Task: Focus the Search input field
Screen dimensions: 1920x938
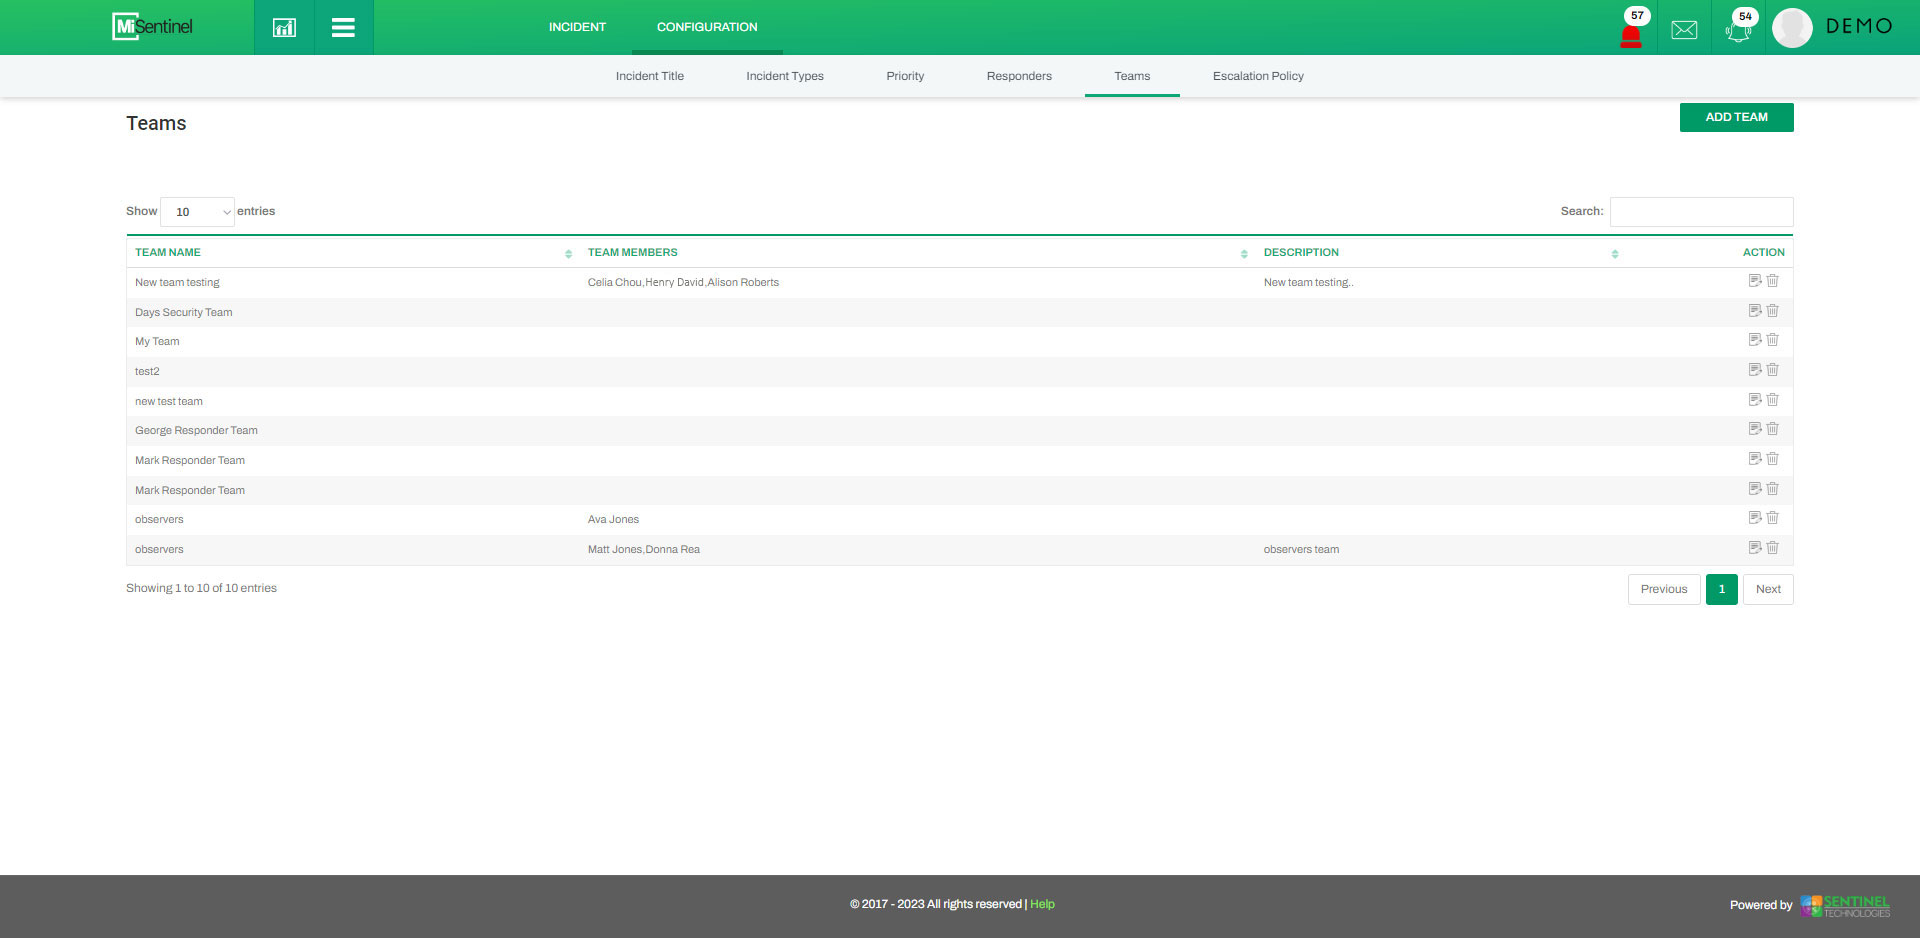Action: [x=1701, y=212]
